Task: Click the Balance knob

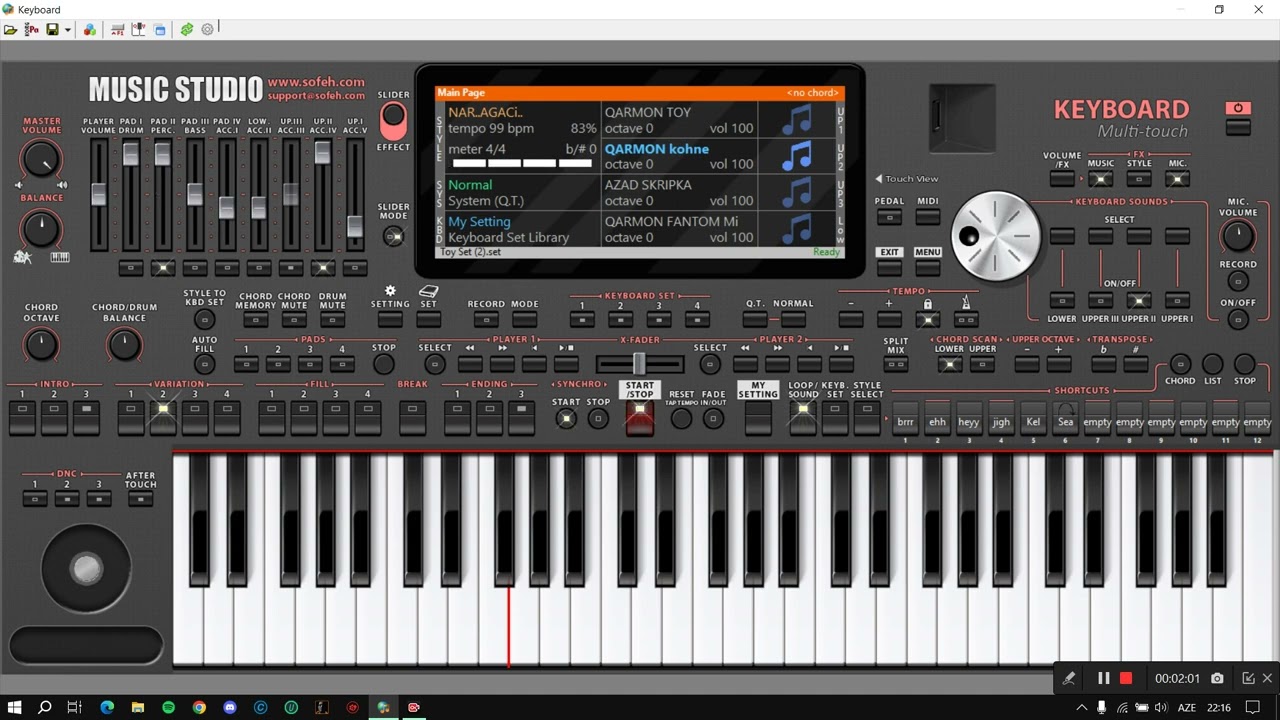Action: pos(41,229)
